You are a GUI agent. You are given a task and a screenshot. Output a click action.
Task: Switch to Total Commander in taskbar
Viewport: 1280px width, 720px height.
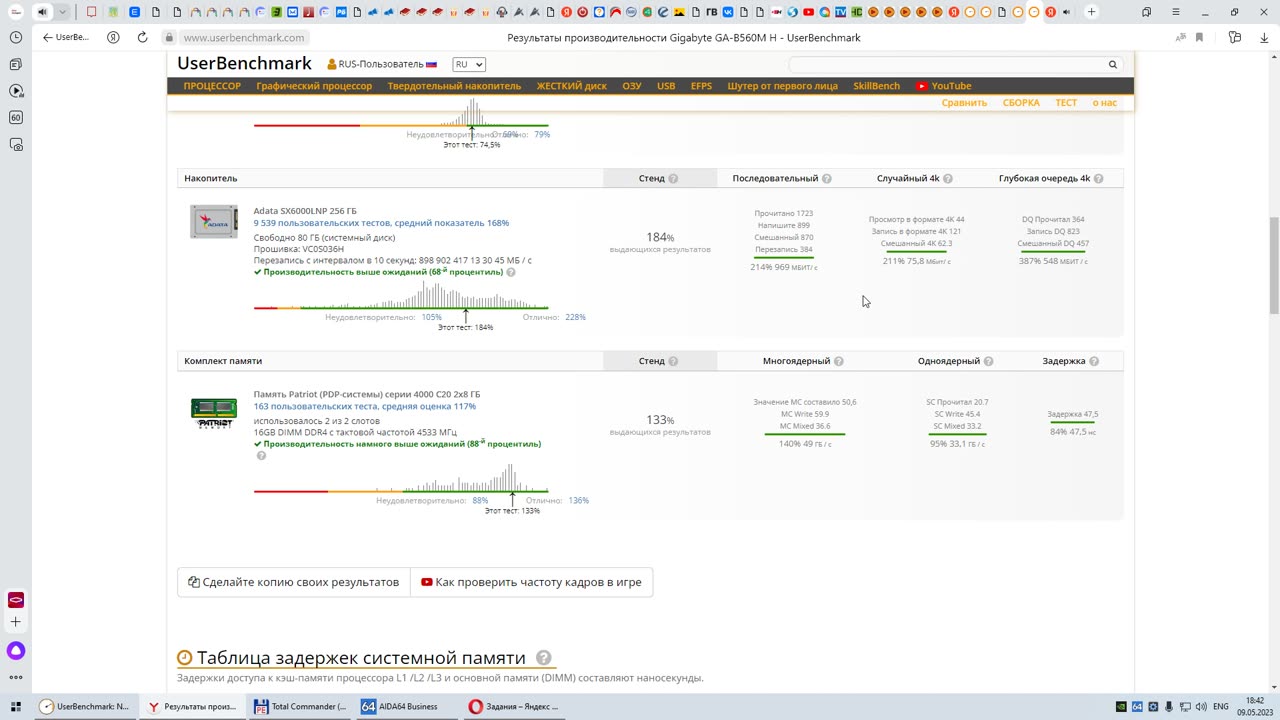click(300, 707)
